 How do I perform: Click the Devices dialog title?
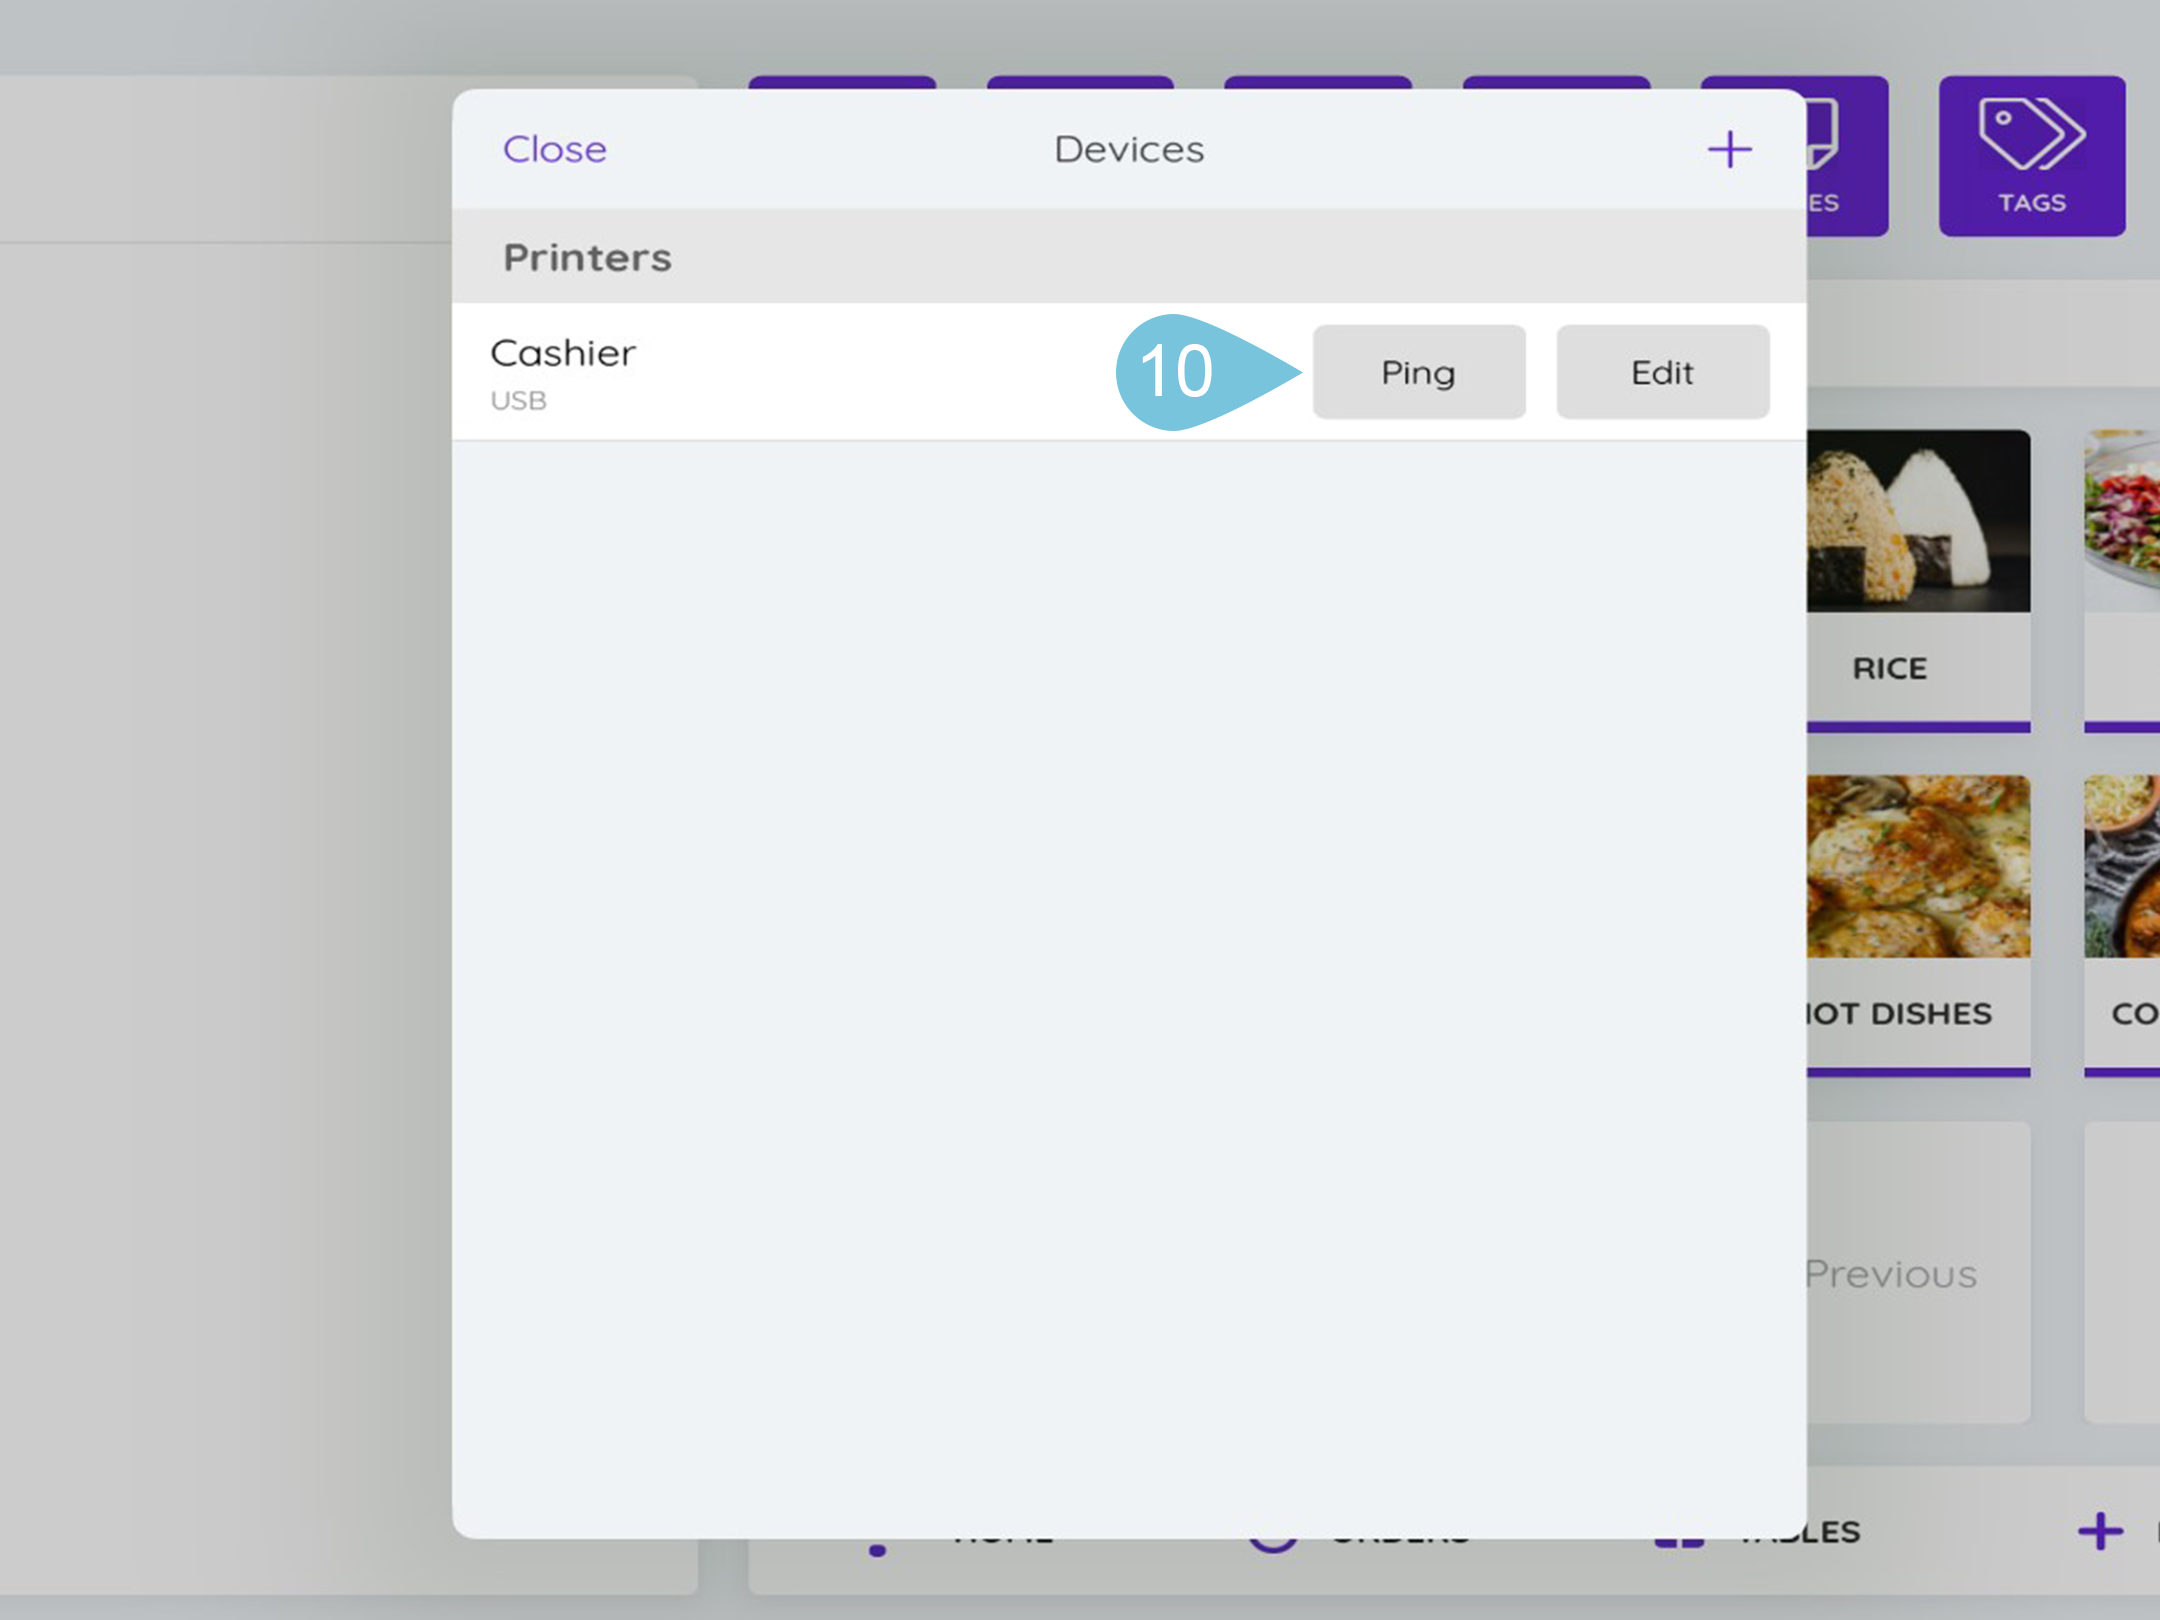click(x=1128, y=150)
